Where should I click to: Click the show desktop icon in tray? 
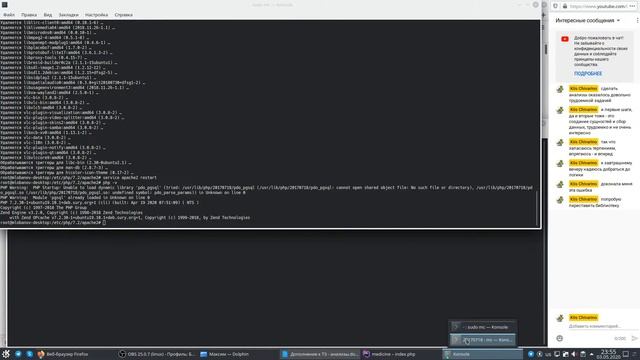(x=625, y=354)
